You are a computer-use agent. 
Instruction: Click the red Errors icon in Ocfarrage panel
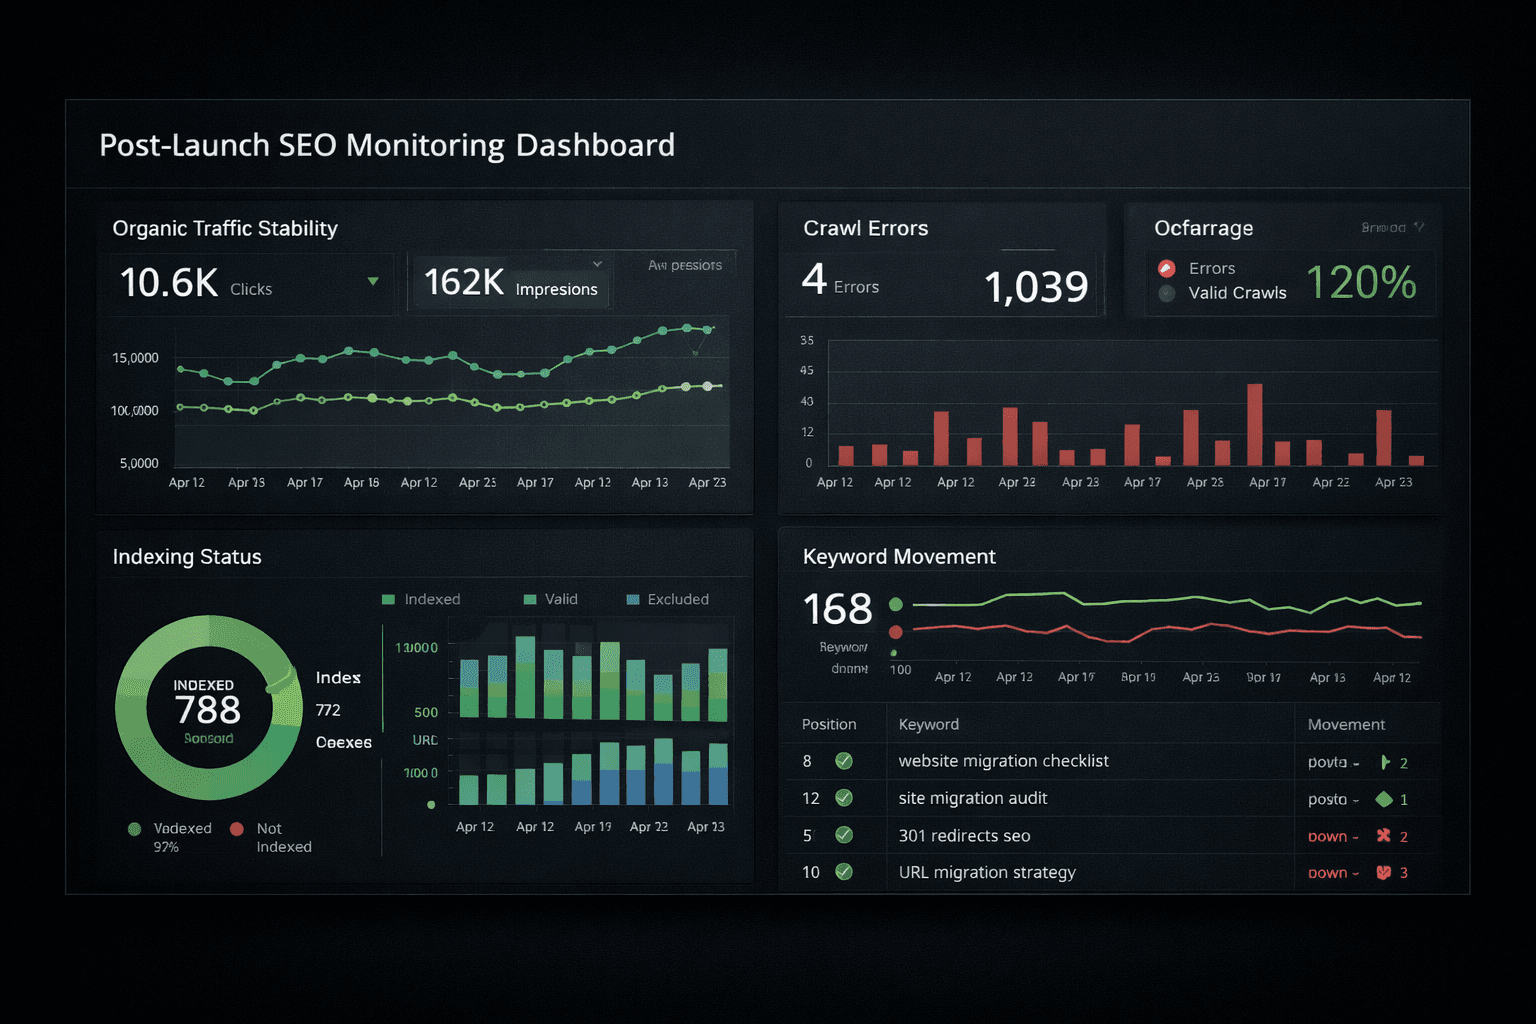click(1166, 268)
